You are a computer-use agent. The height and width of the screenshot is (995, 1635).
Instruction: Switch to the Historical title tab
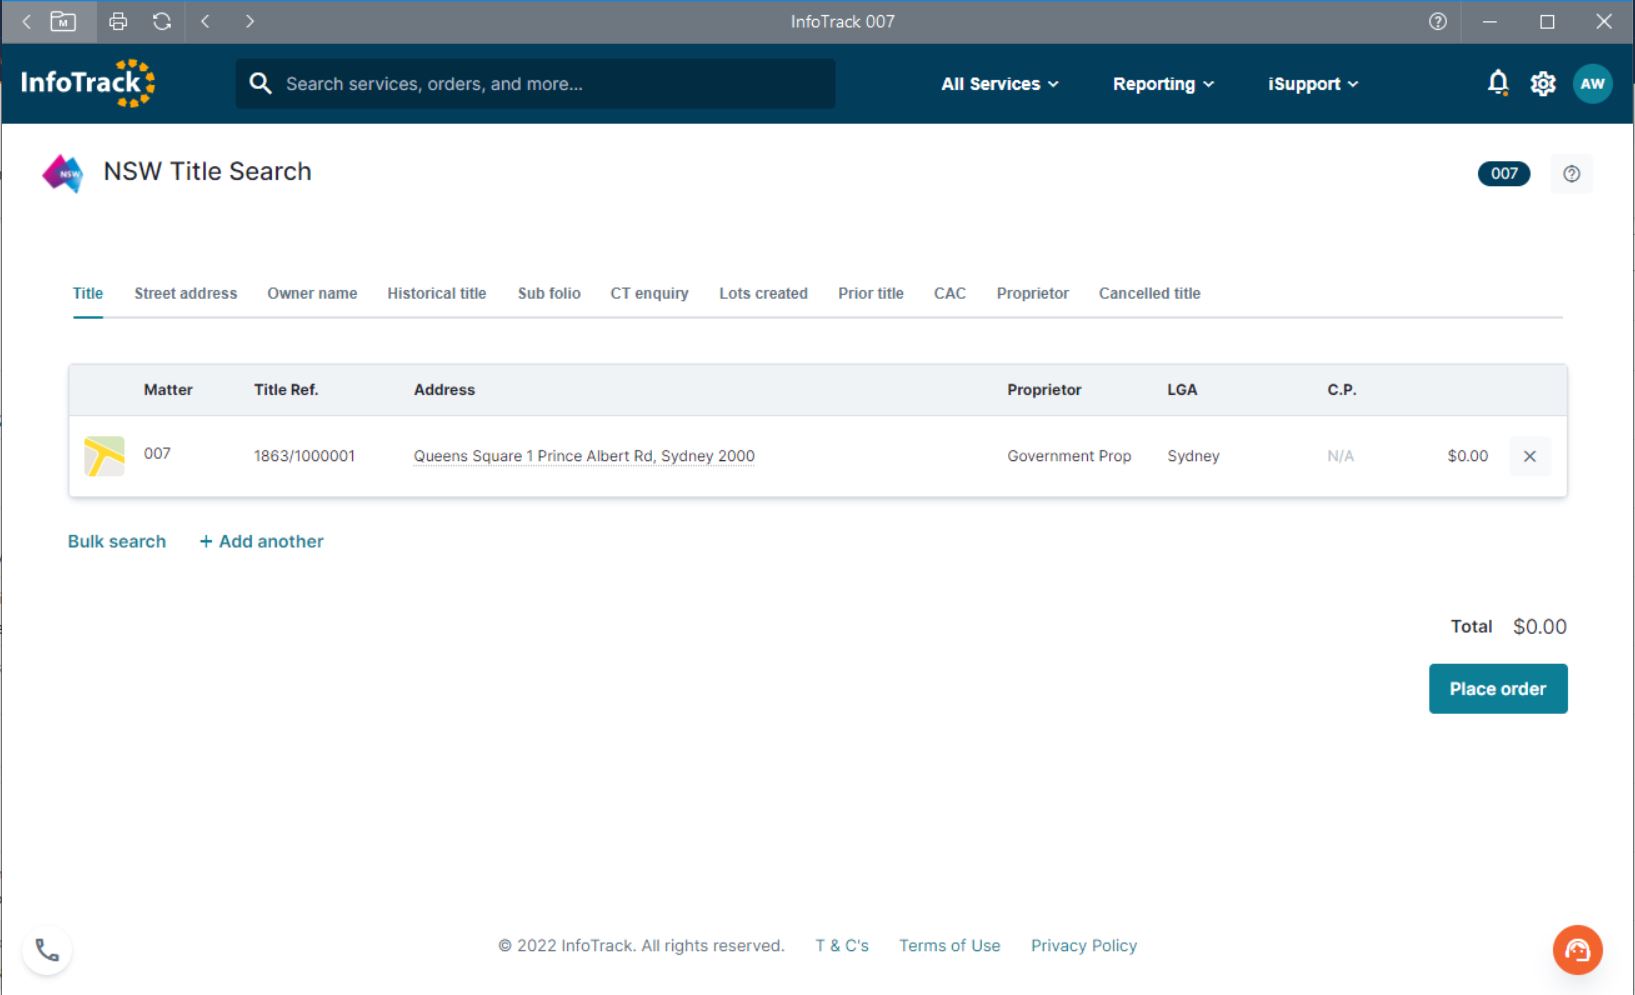(437, 293)
